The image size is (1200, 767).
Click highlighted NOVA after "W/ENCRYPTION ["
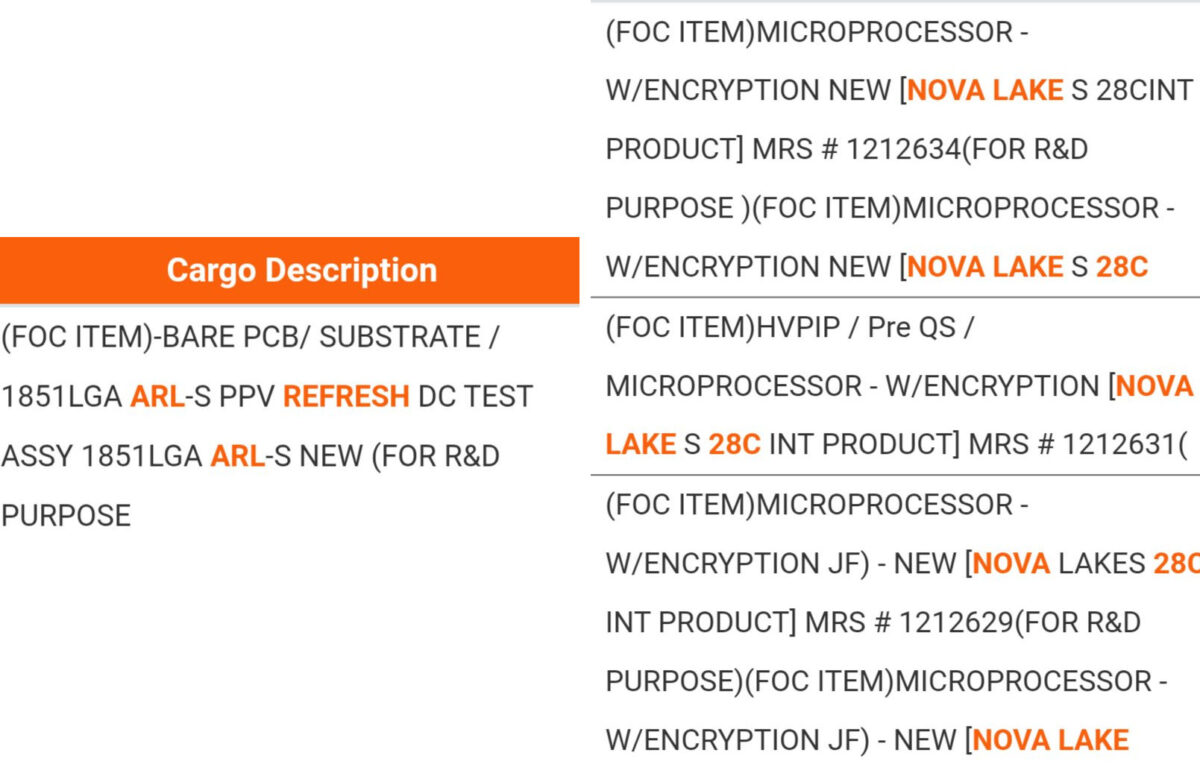tap(1154, 386)
